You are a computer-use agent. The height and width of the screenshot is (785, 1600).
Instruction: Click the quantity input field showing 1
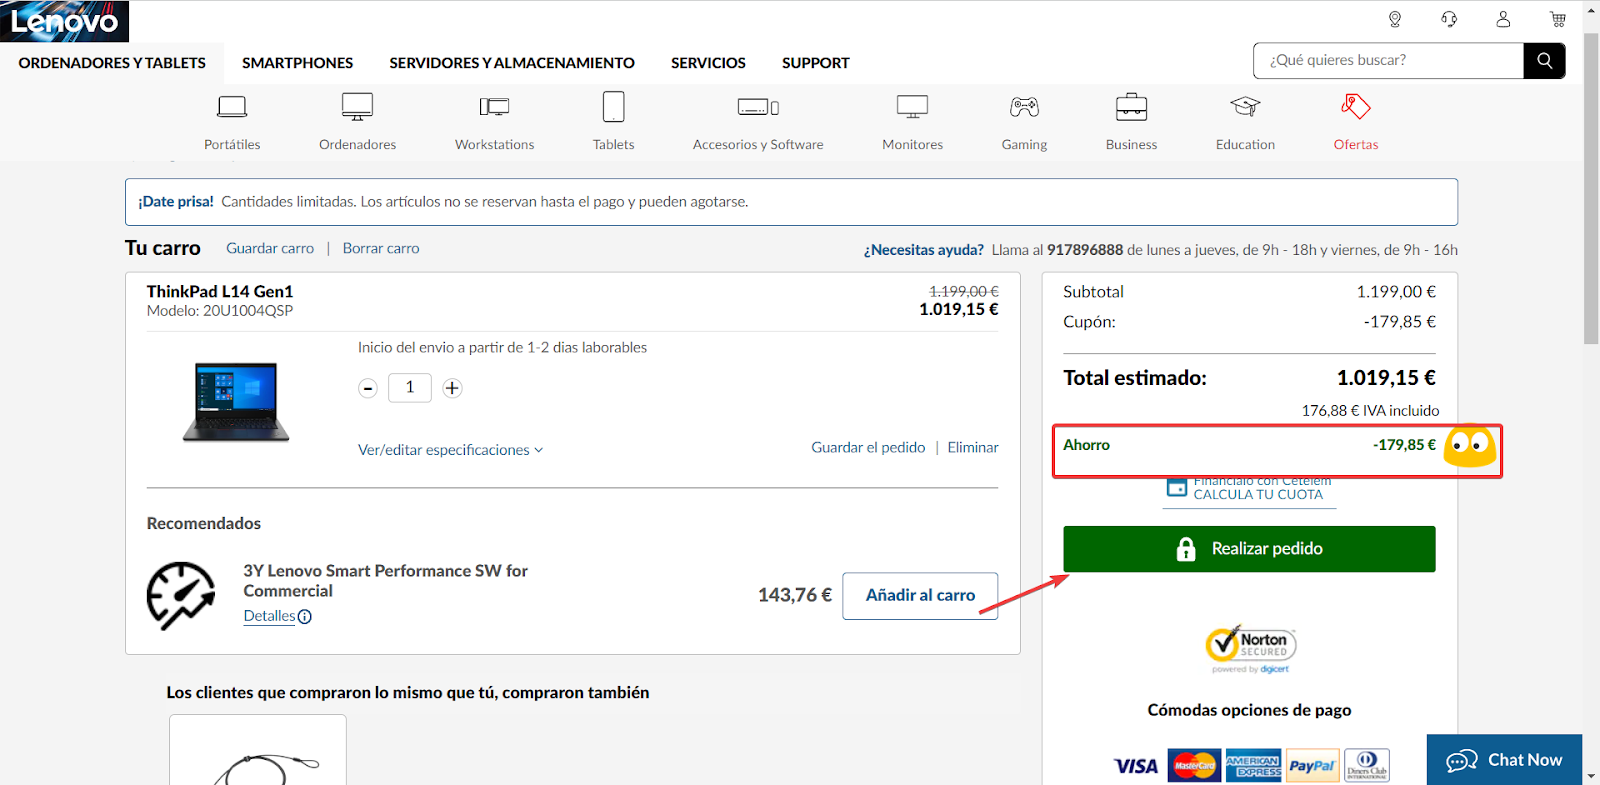(410, 388)
